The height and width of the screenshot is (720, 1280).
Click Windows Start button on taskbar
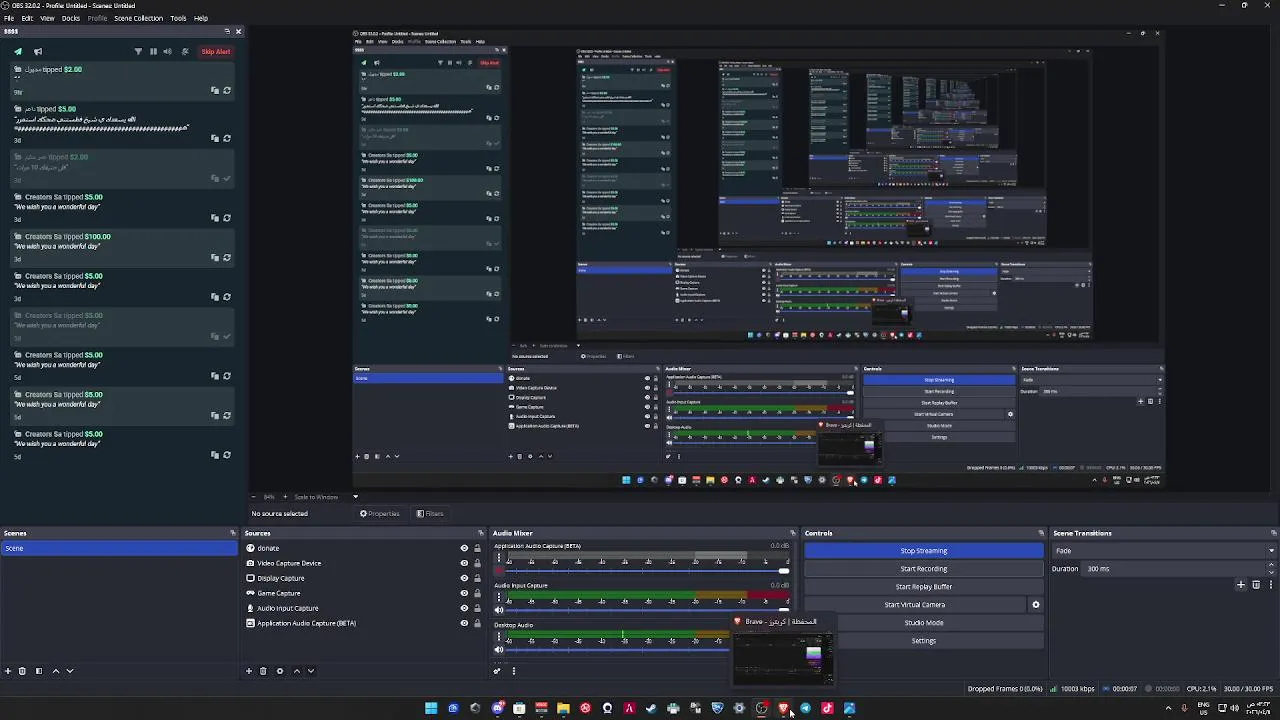(x=431, y=708)
